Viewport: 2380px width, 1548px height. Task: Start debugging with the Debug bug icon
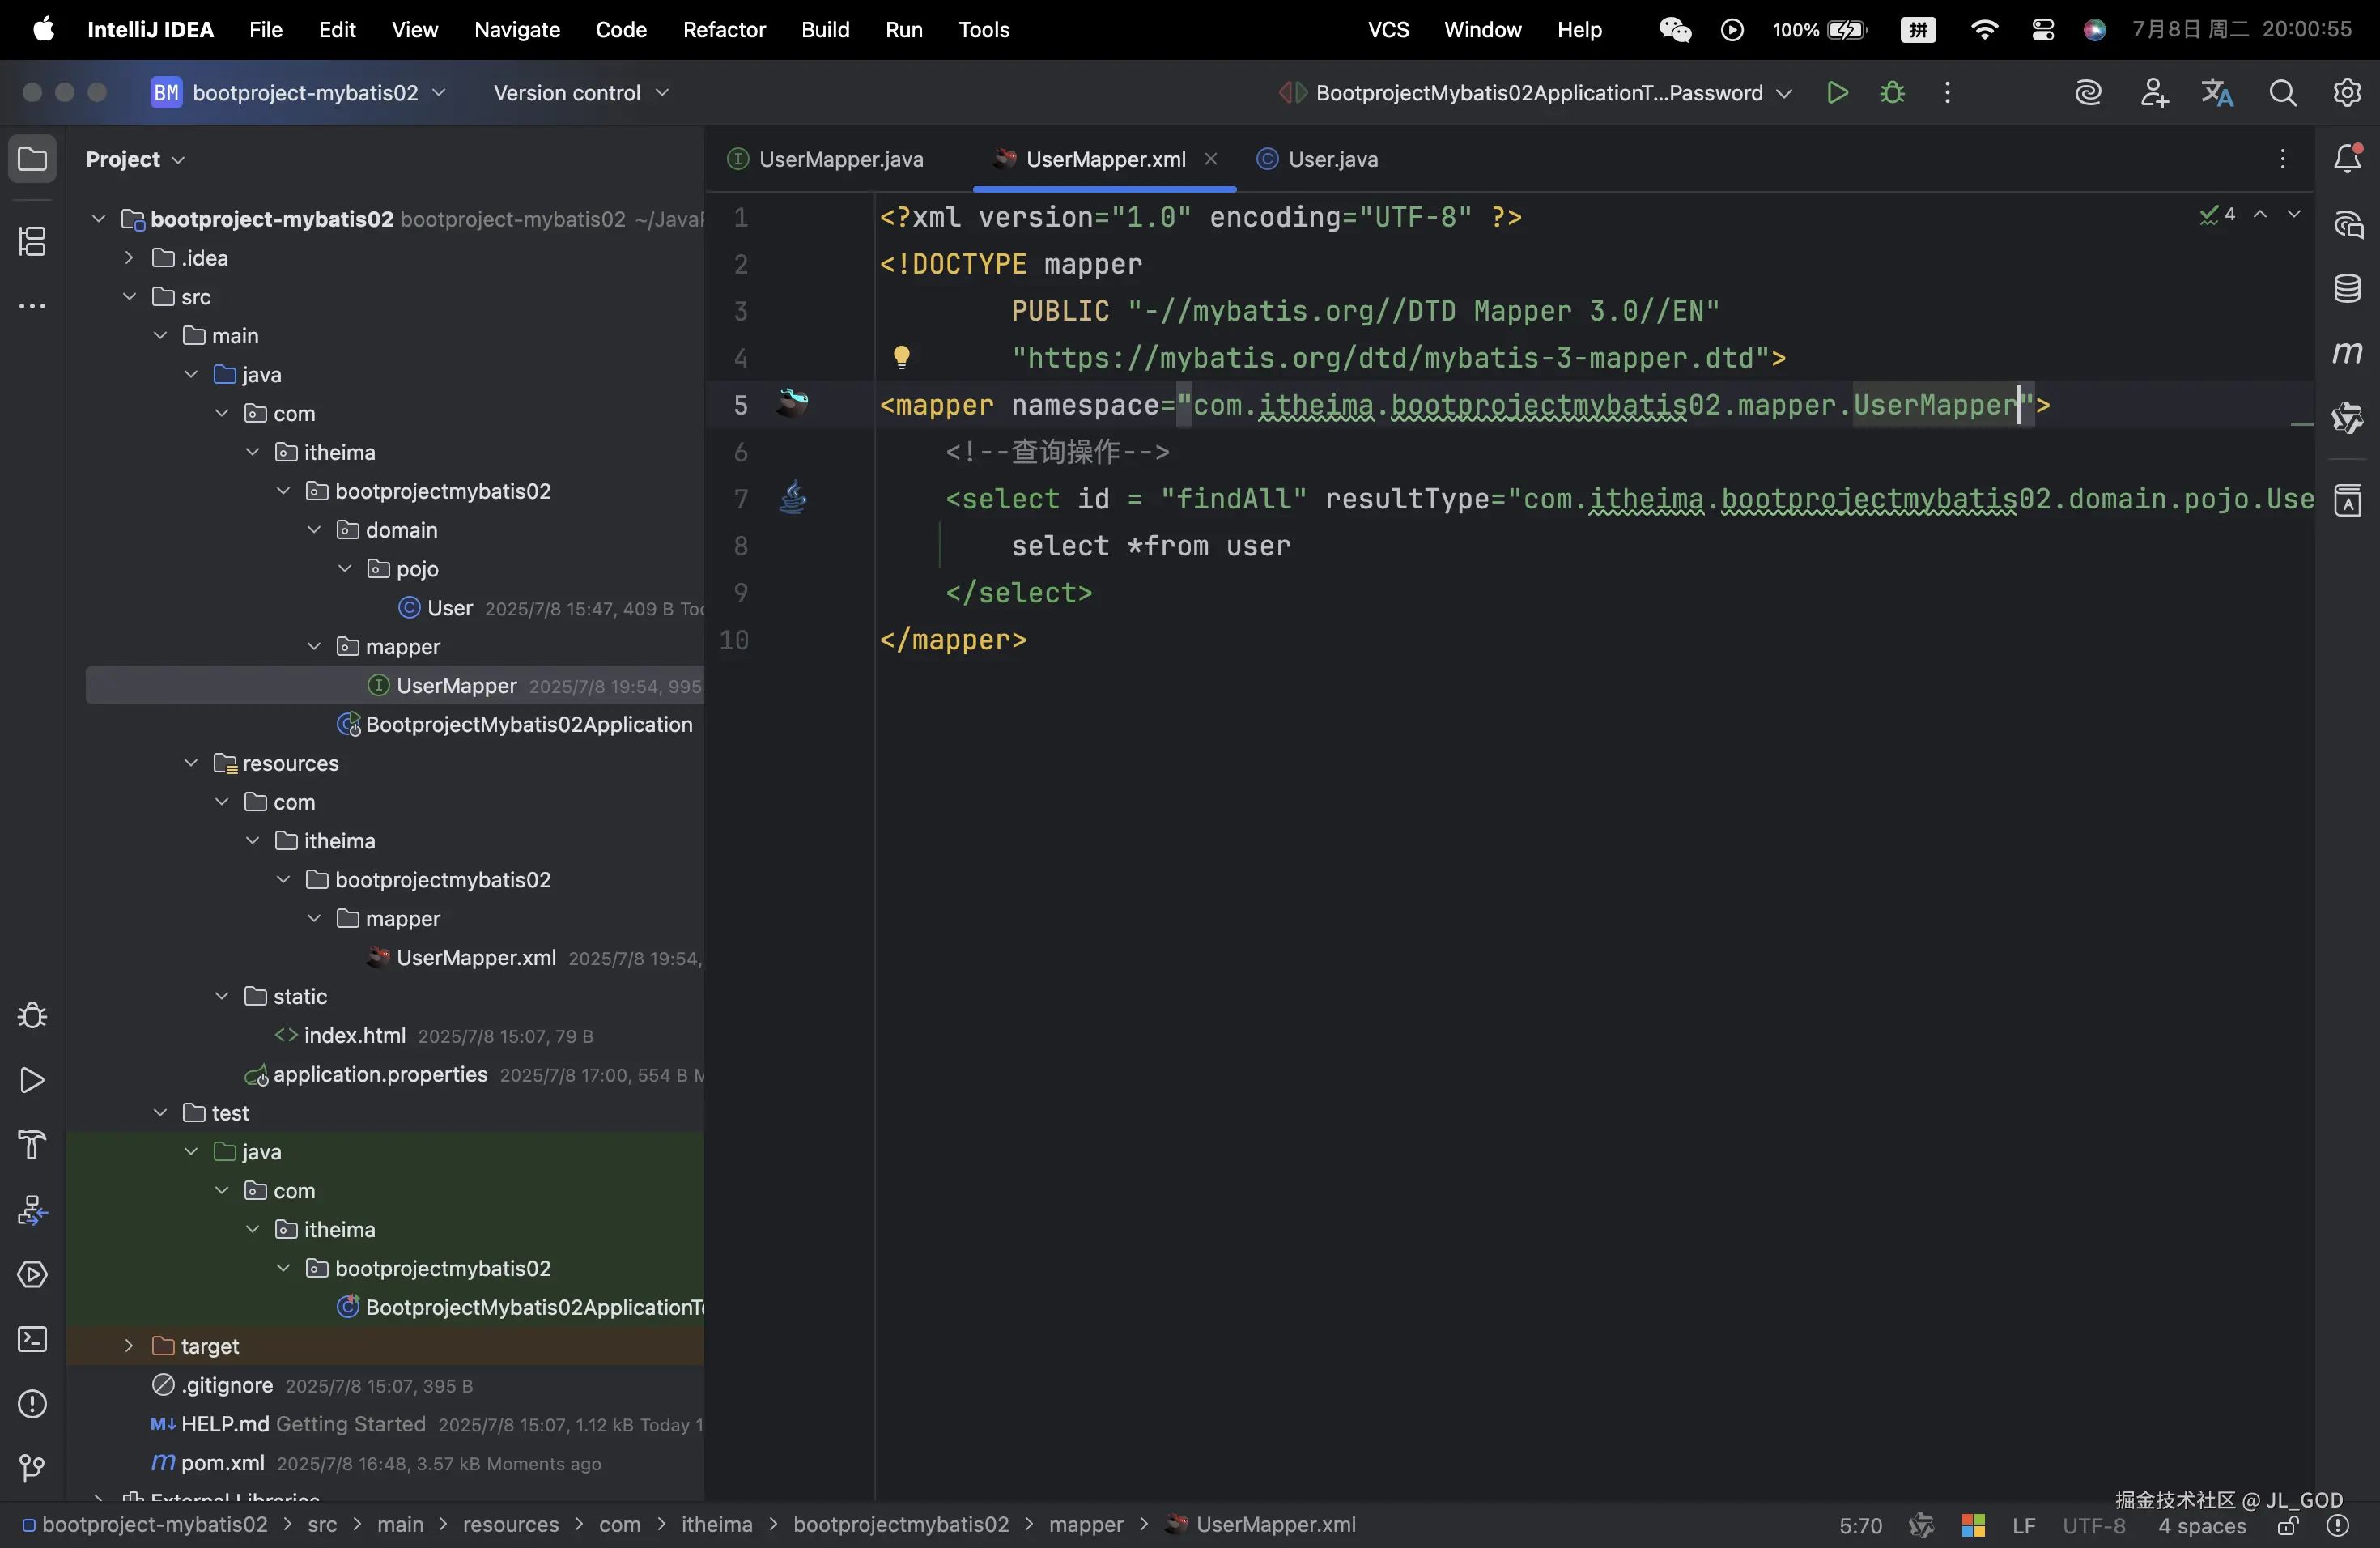point(1892,93)
